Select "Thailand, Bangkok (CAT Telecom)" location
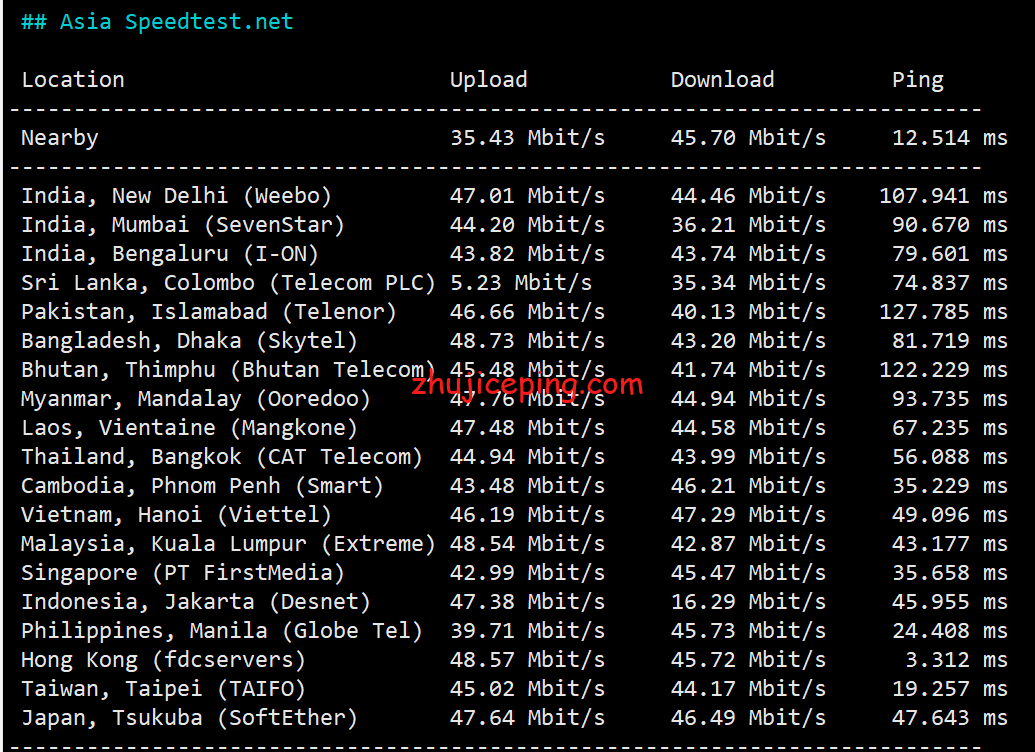 coord(222,458)
